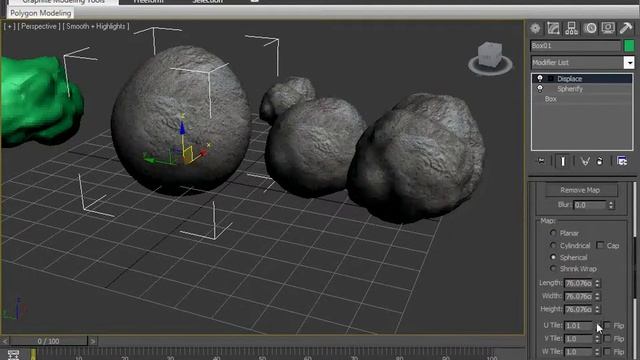Click the Length spinner arrows

pyautogui.click(x=598, y=283)
